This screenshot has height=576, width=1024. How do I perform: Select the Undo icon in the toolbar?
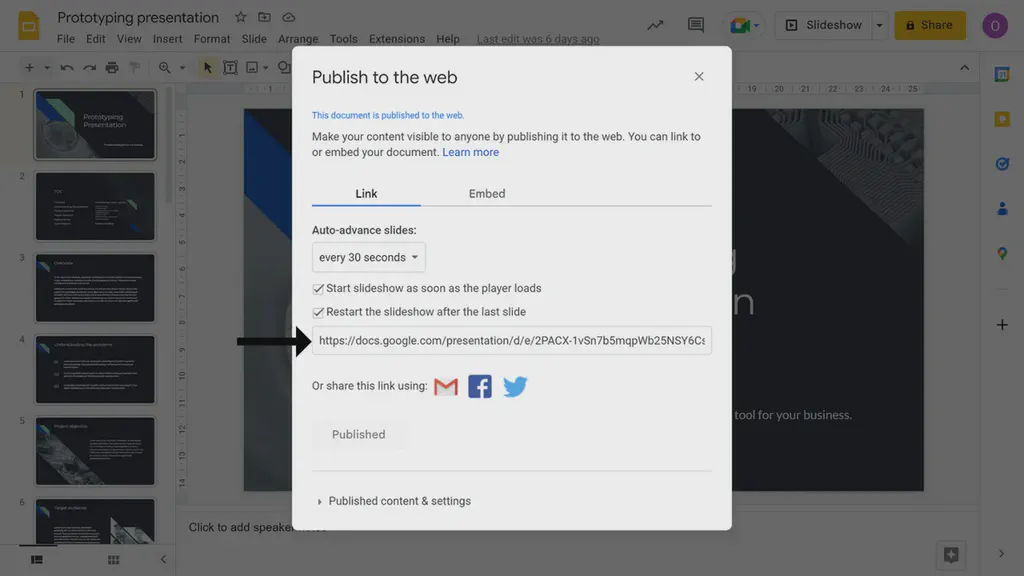(x=65, y=67)
